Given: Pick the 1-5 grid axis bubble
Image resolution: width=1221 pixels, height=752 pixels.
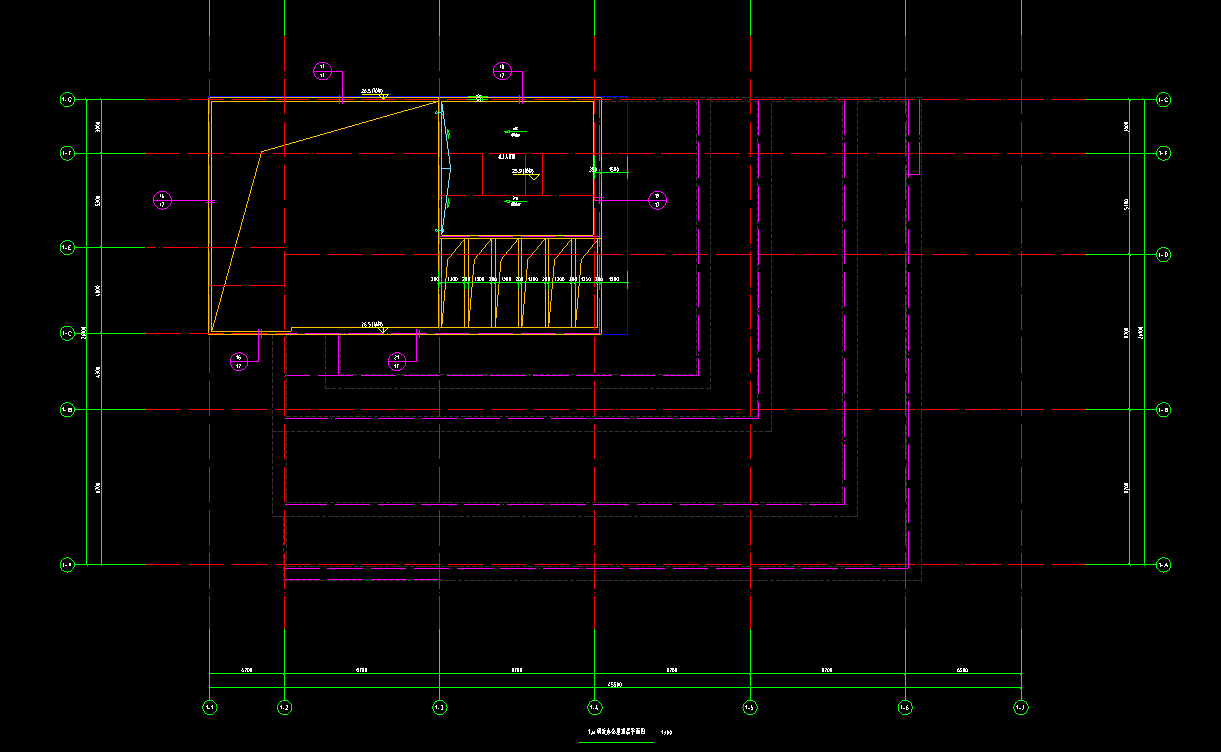Looking at the screenshot, I should (x=750, y=707).
